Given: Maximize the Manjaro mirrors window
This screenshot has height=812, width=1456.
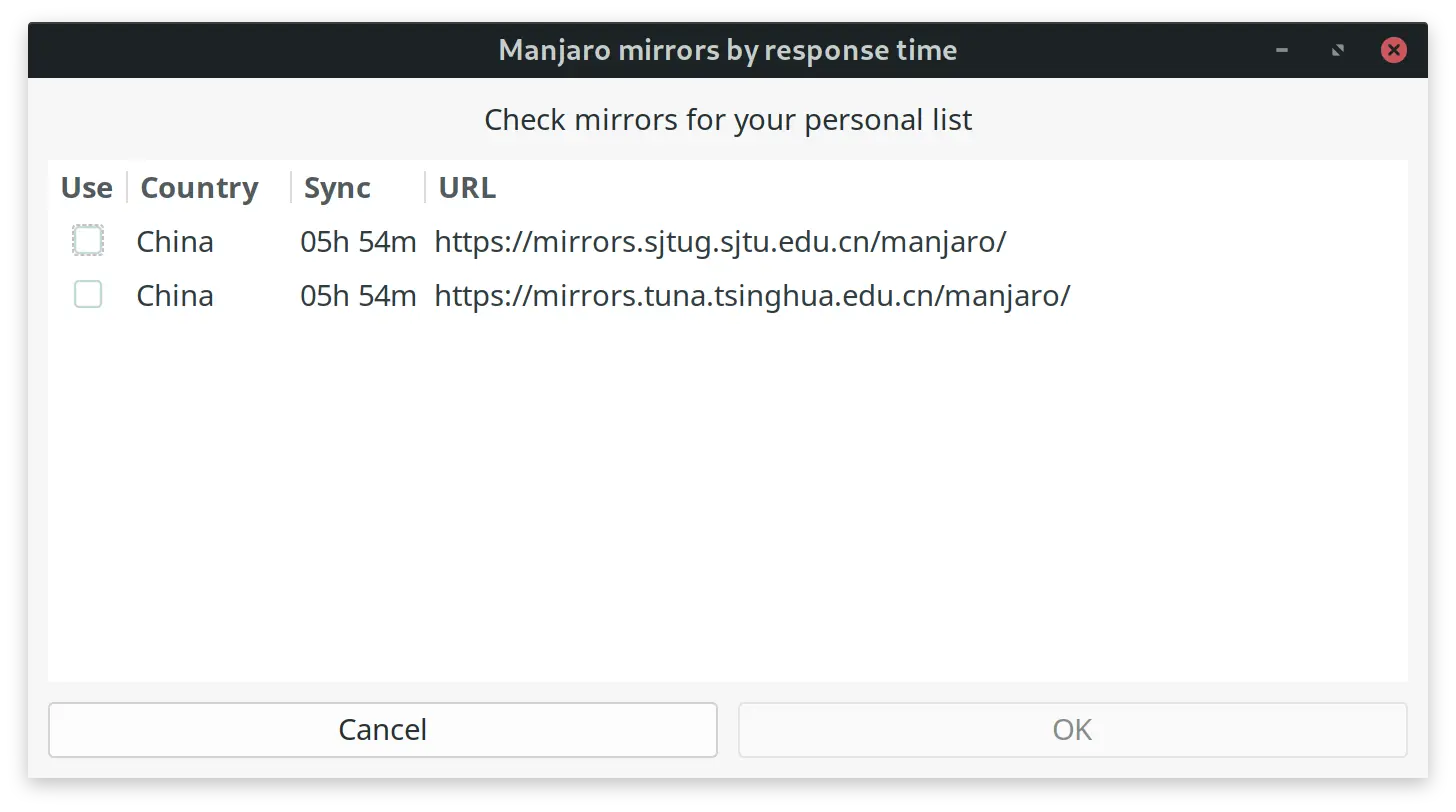Looking at the screenshot, I should [1338, 50].
